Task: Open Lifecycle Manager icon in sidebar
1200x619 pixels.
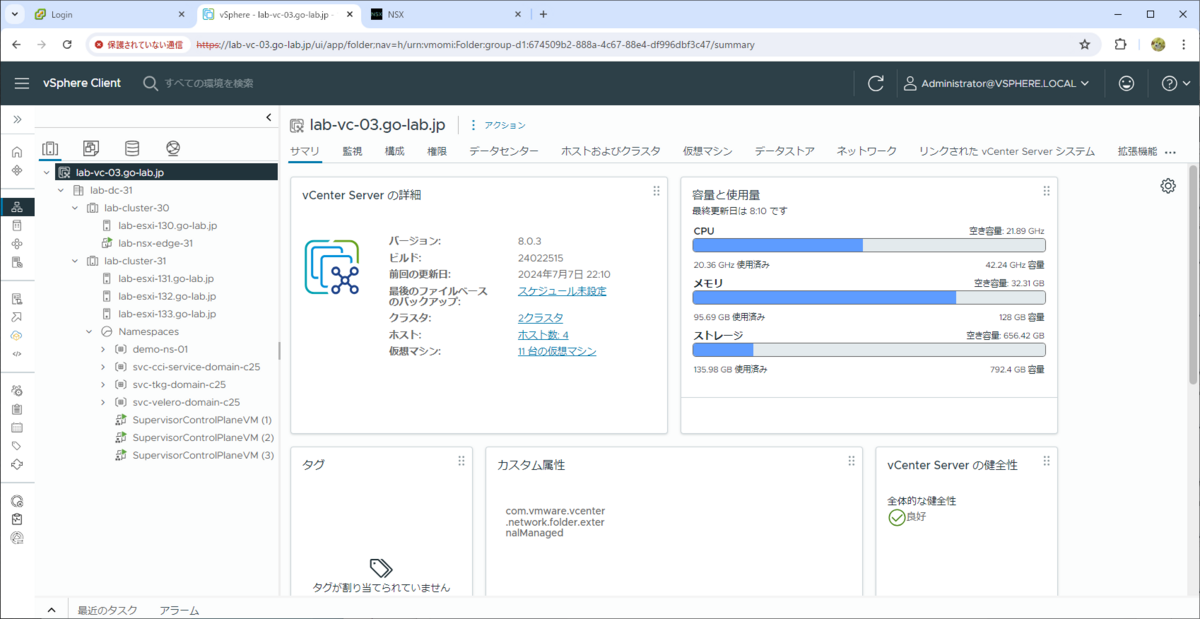Action: [17, 464]
